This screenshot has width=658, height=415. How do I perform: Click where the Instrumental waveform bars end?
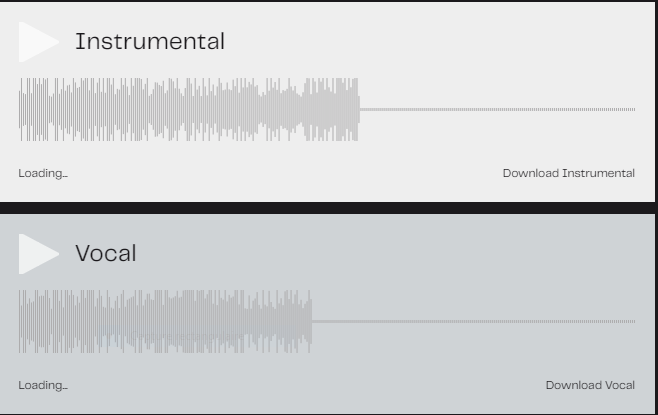coord(358,109)
